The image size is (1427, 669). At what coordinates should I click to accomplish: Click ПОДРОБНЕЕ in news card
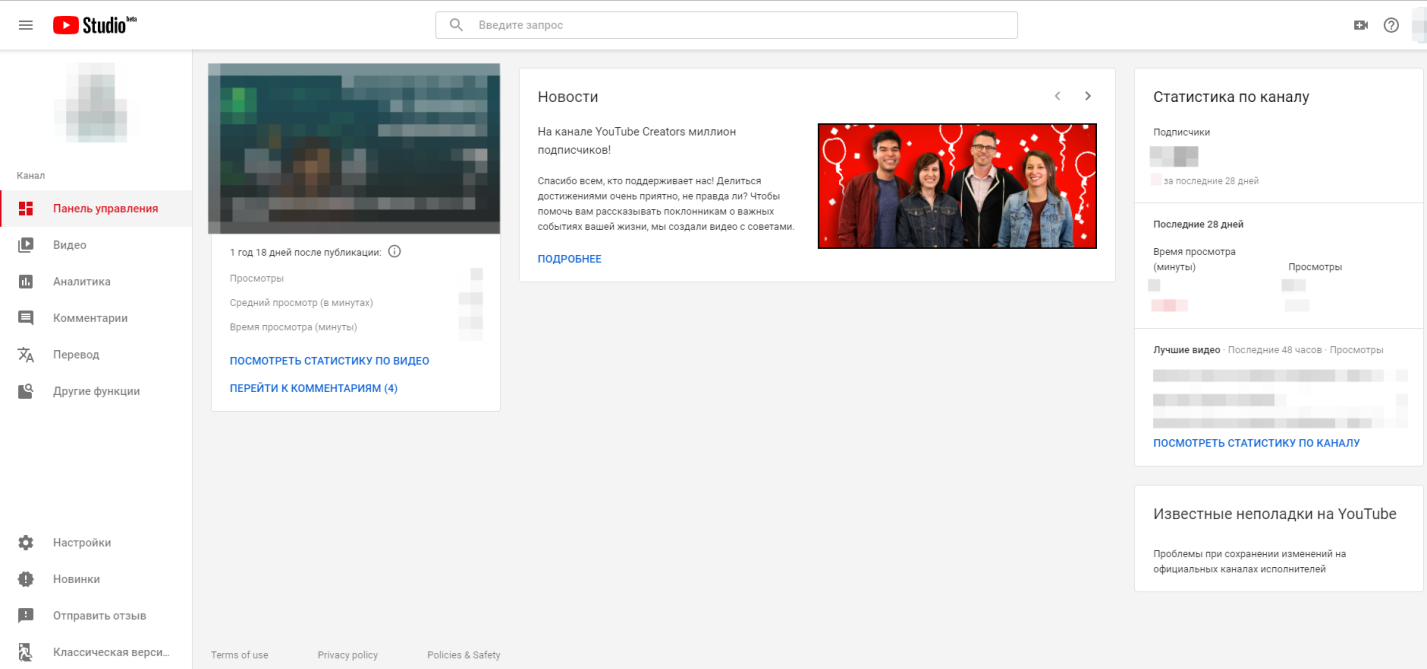tap(569, 259)
